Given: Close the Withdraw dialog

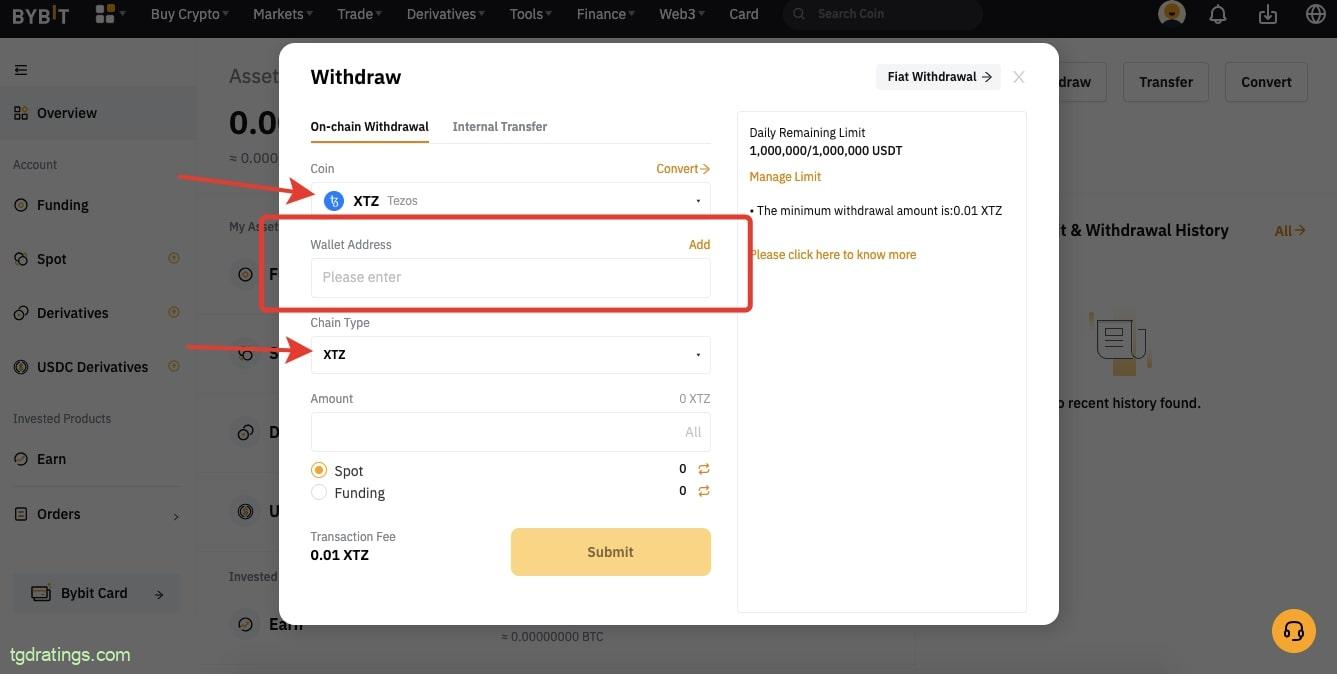Looking at the screenshot, I should click(x=1019, y=77).
